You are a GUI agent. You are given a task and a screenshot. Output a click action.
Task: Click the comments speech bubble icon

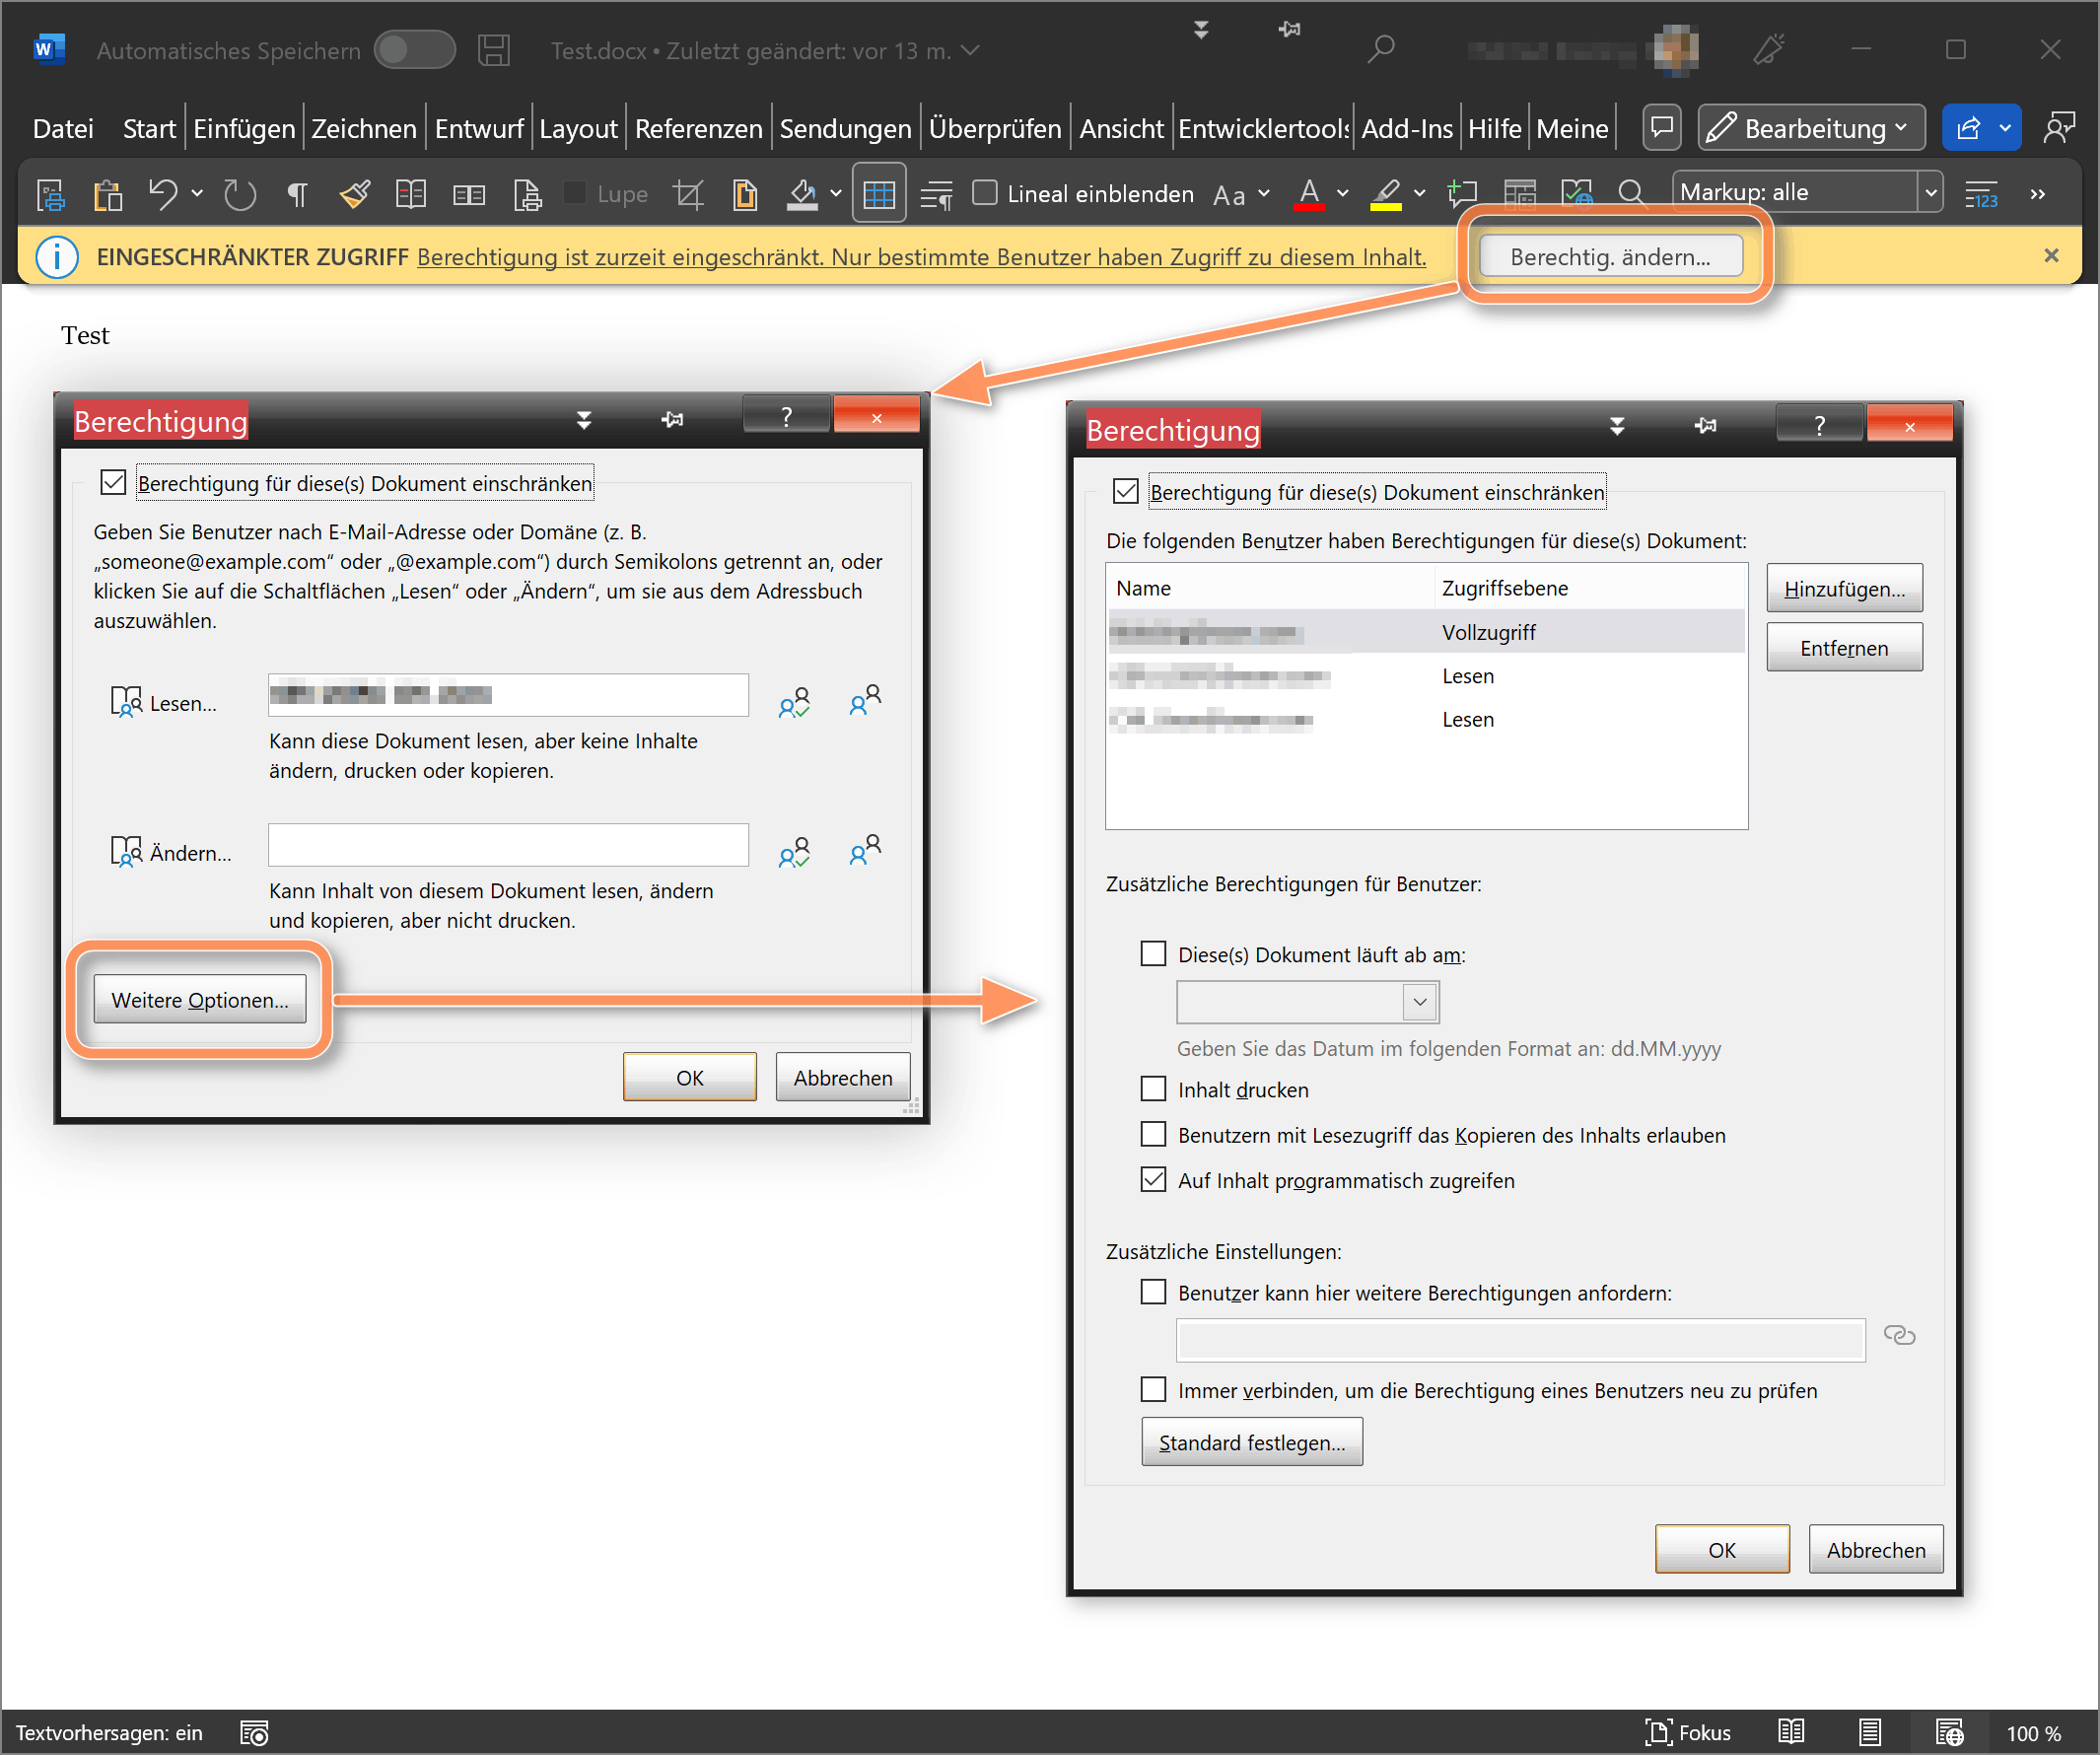[1661, 128]
